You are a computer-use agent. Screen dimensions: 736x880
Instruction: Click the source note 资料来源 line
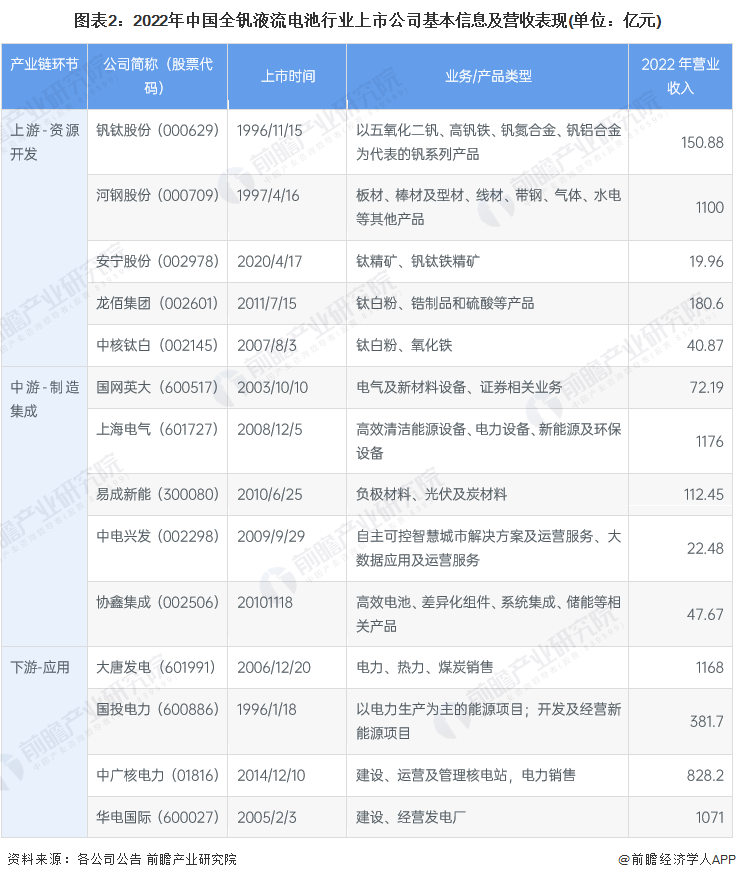(121, 860)
